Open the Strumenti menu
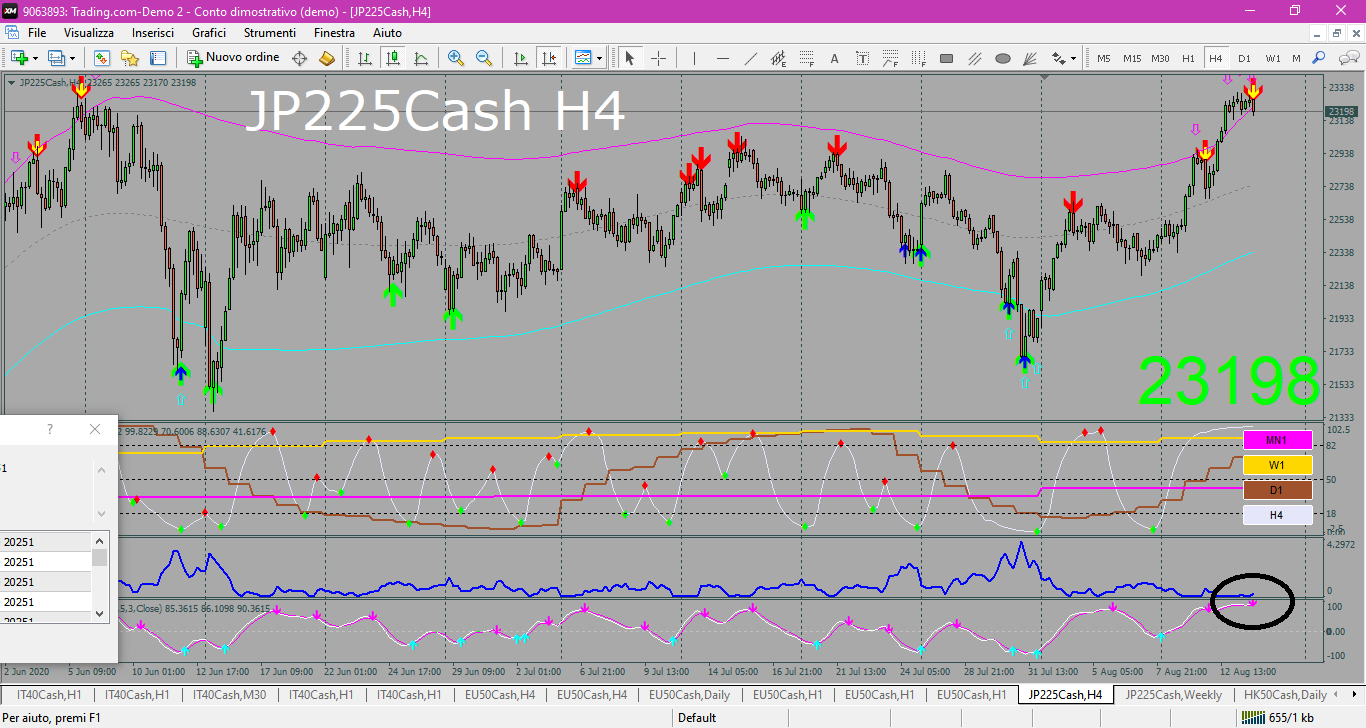 [269, 33]
